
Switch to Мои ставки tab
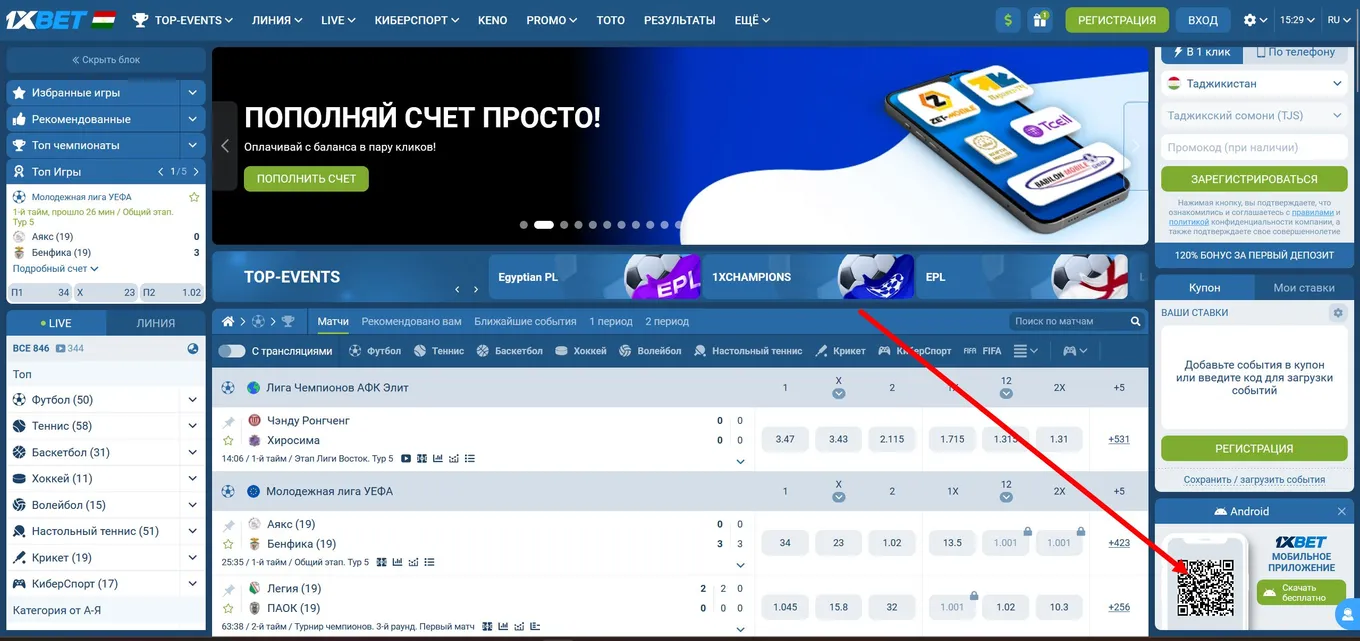(x=1303, y=287)
